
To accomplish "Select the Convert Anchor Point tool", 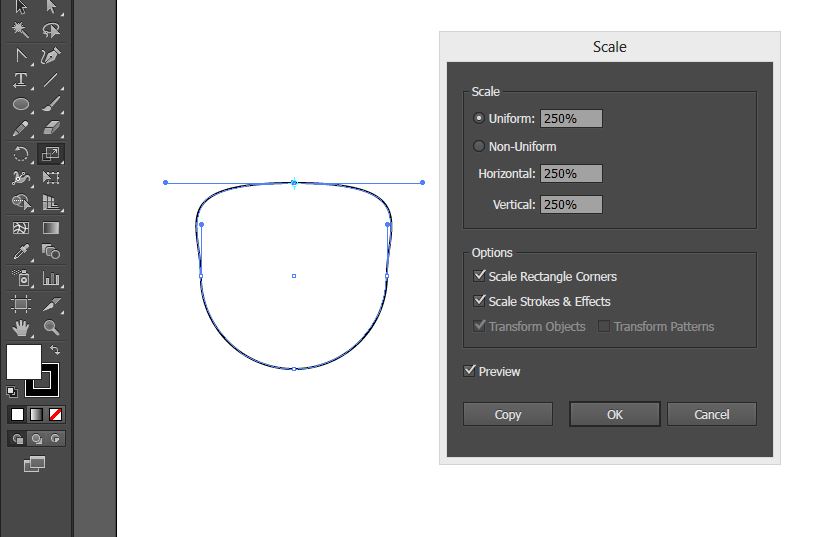I will 21,56.
